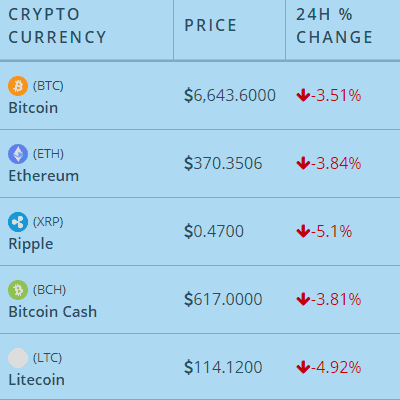Image resolution: width=400 pixels, height=400 pixels.
Task: Click the -3.81% Bitcoin Cash change value
Action: pyautogui.click(x=336, y=299)
